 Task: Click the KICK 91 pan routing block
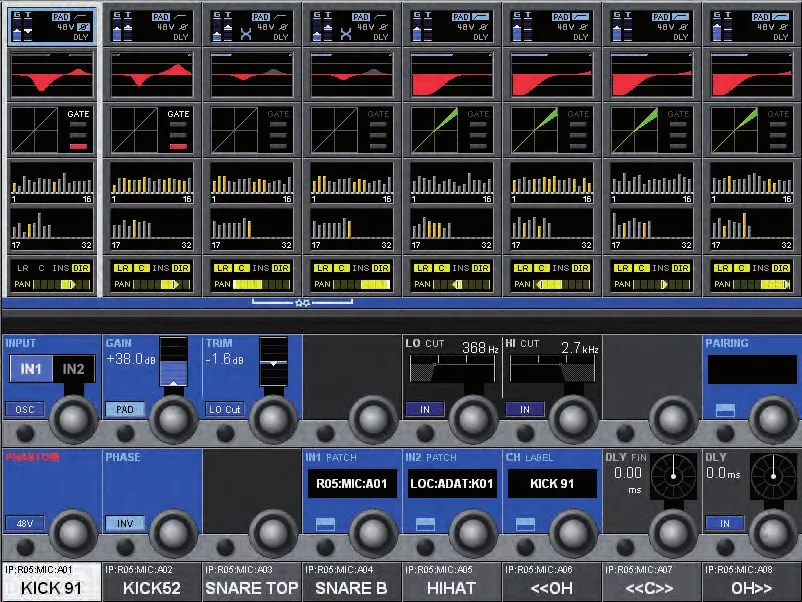tap(52, 276)
